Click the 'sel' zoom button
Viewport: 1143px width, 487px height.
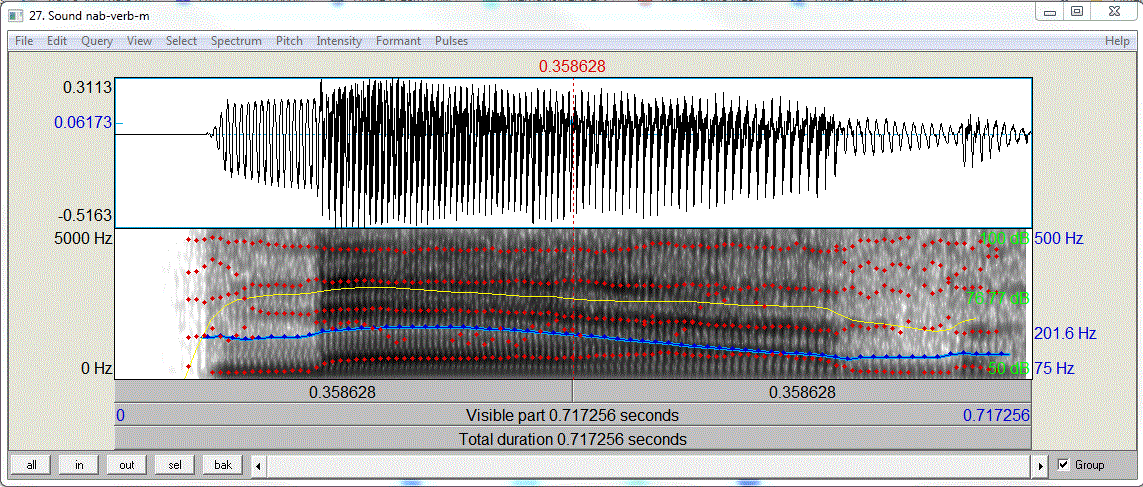[x=176, y=464]
